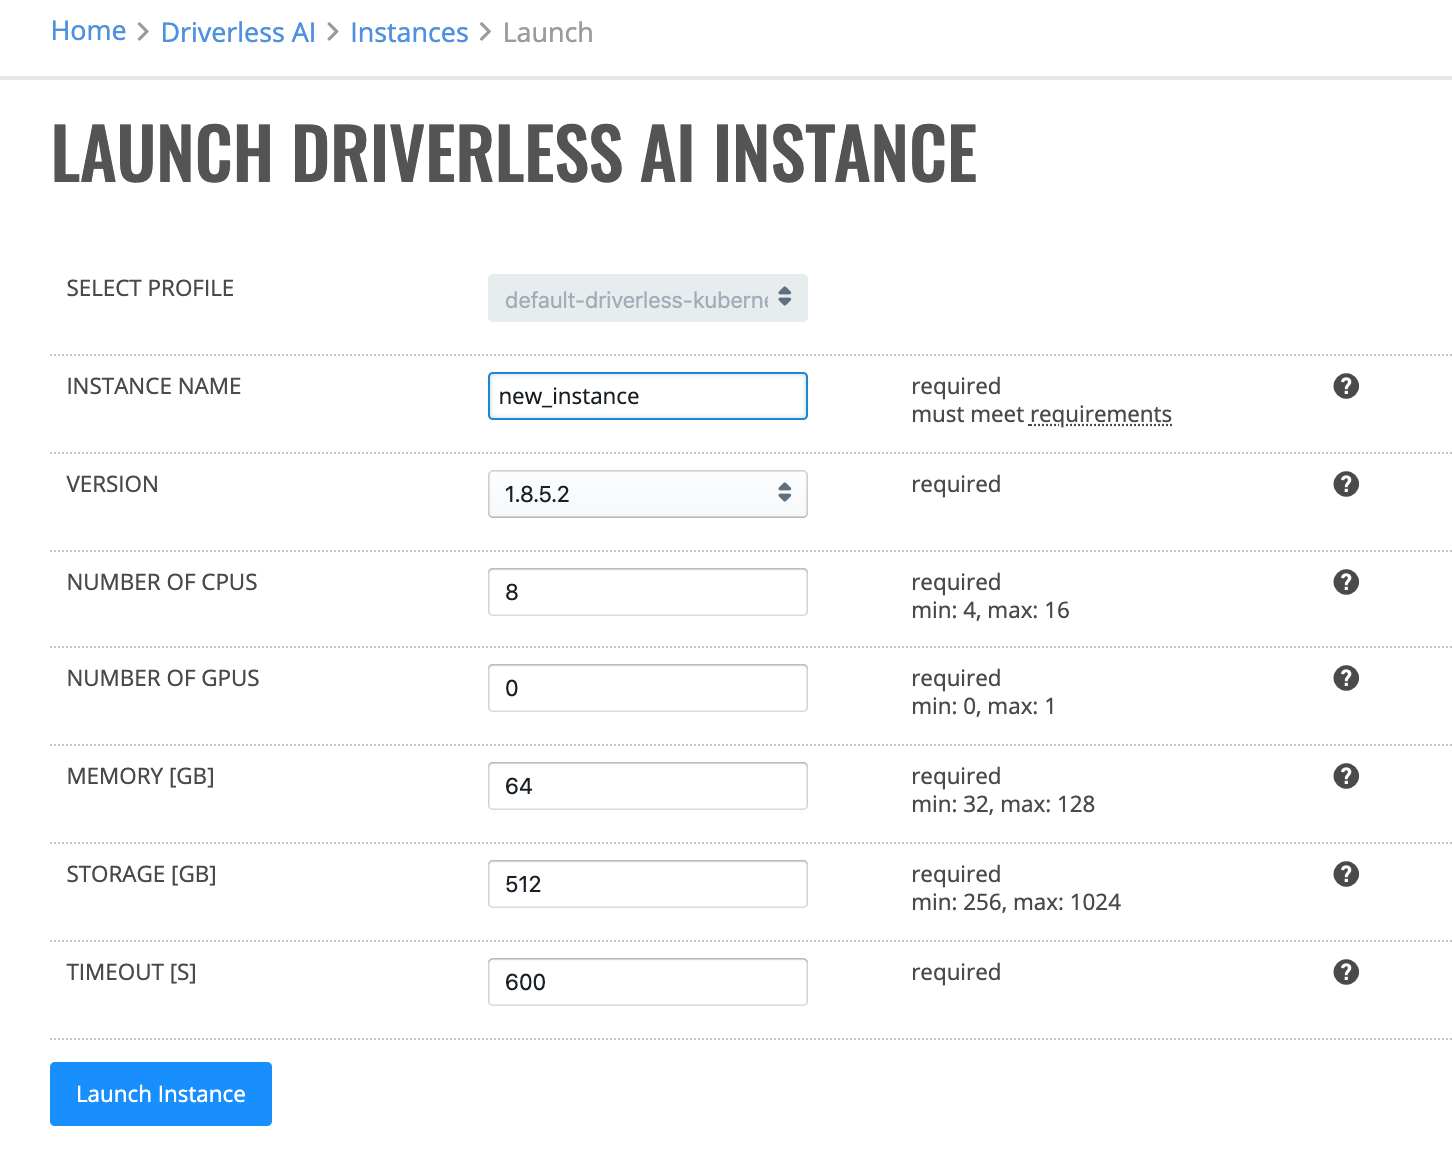The width and height of the screenshot is (1452, 1166).
Task: Click the NUMBER OF CPUS label
Action: tap(162, 582)
